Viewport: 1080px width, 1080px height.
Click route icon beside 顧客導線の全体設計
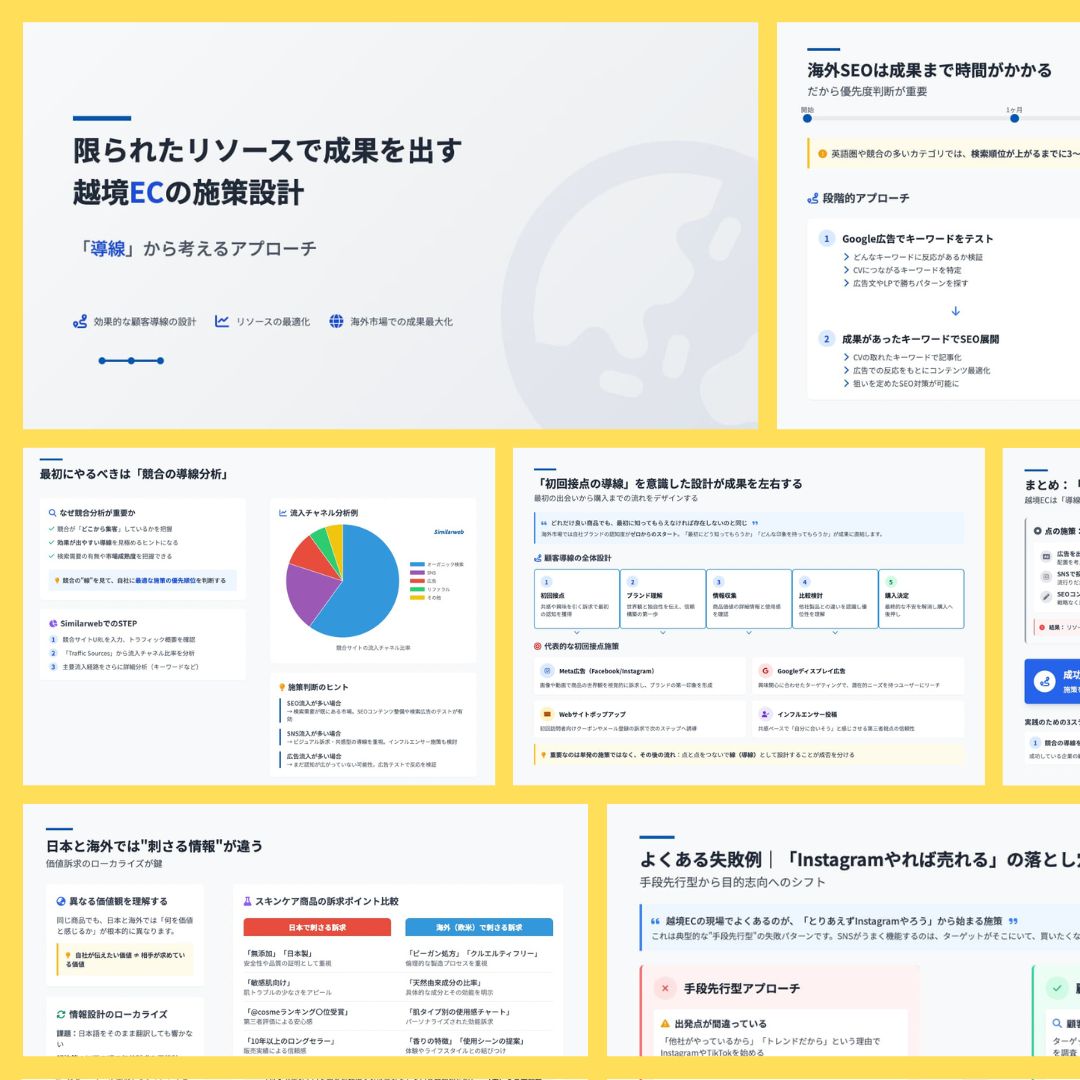point(538,558)
